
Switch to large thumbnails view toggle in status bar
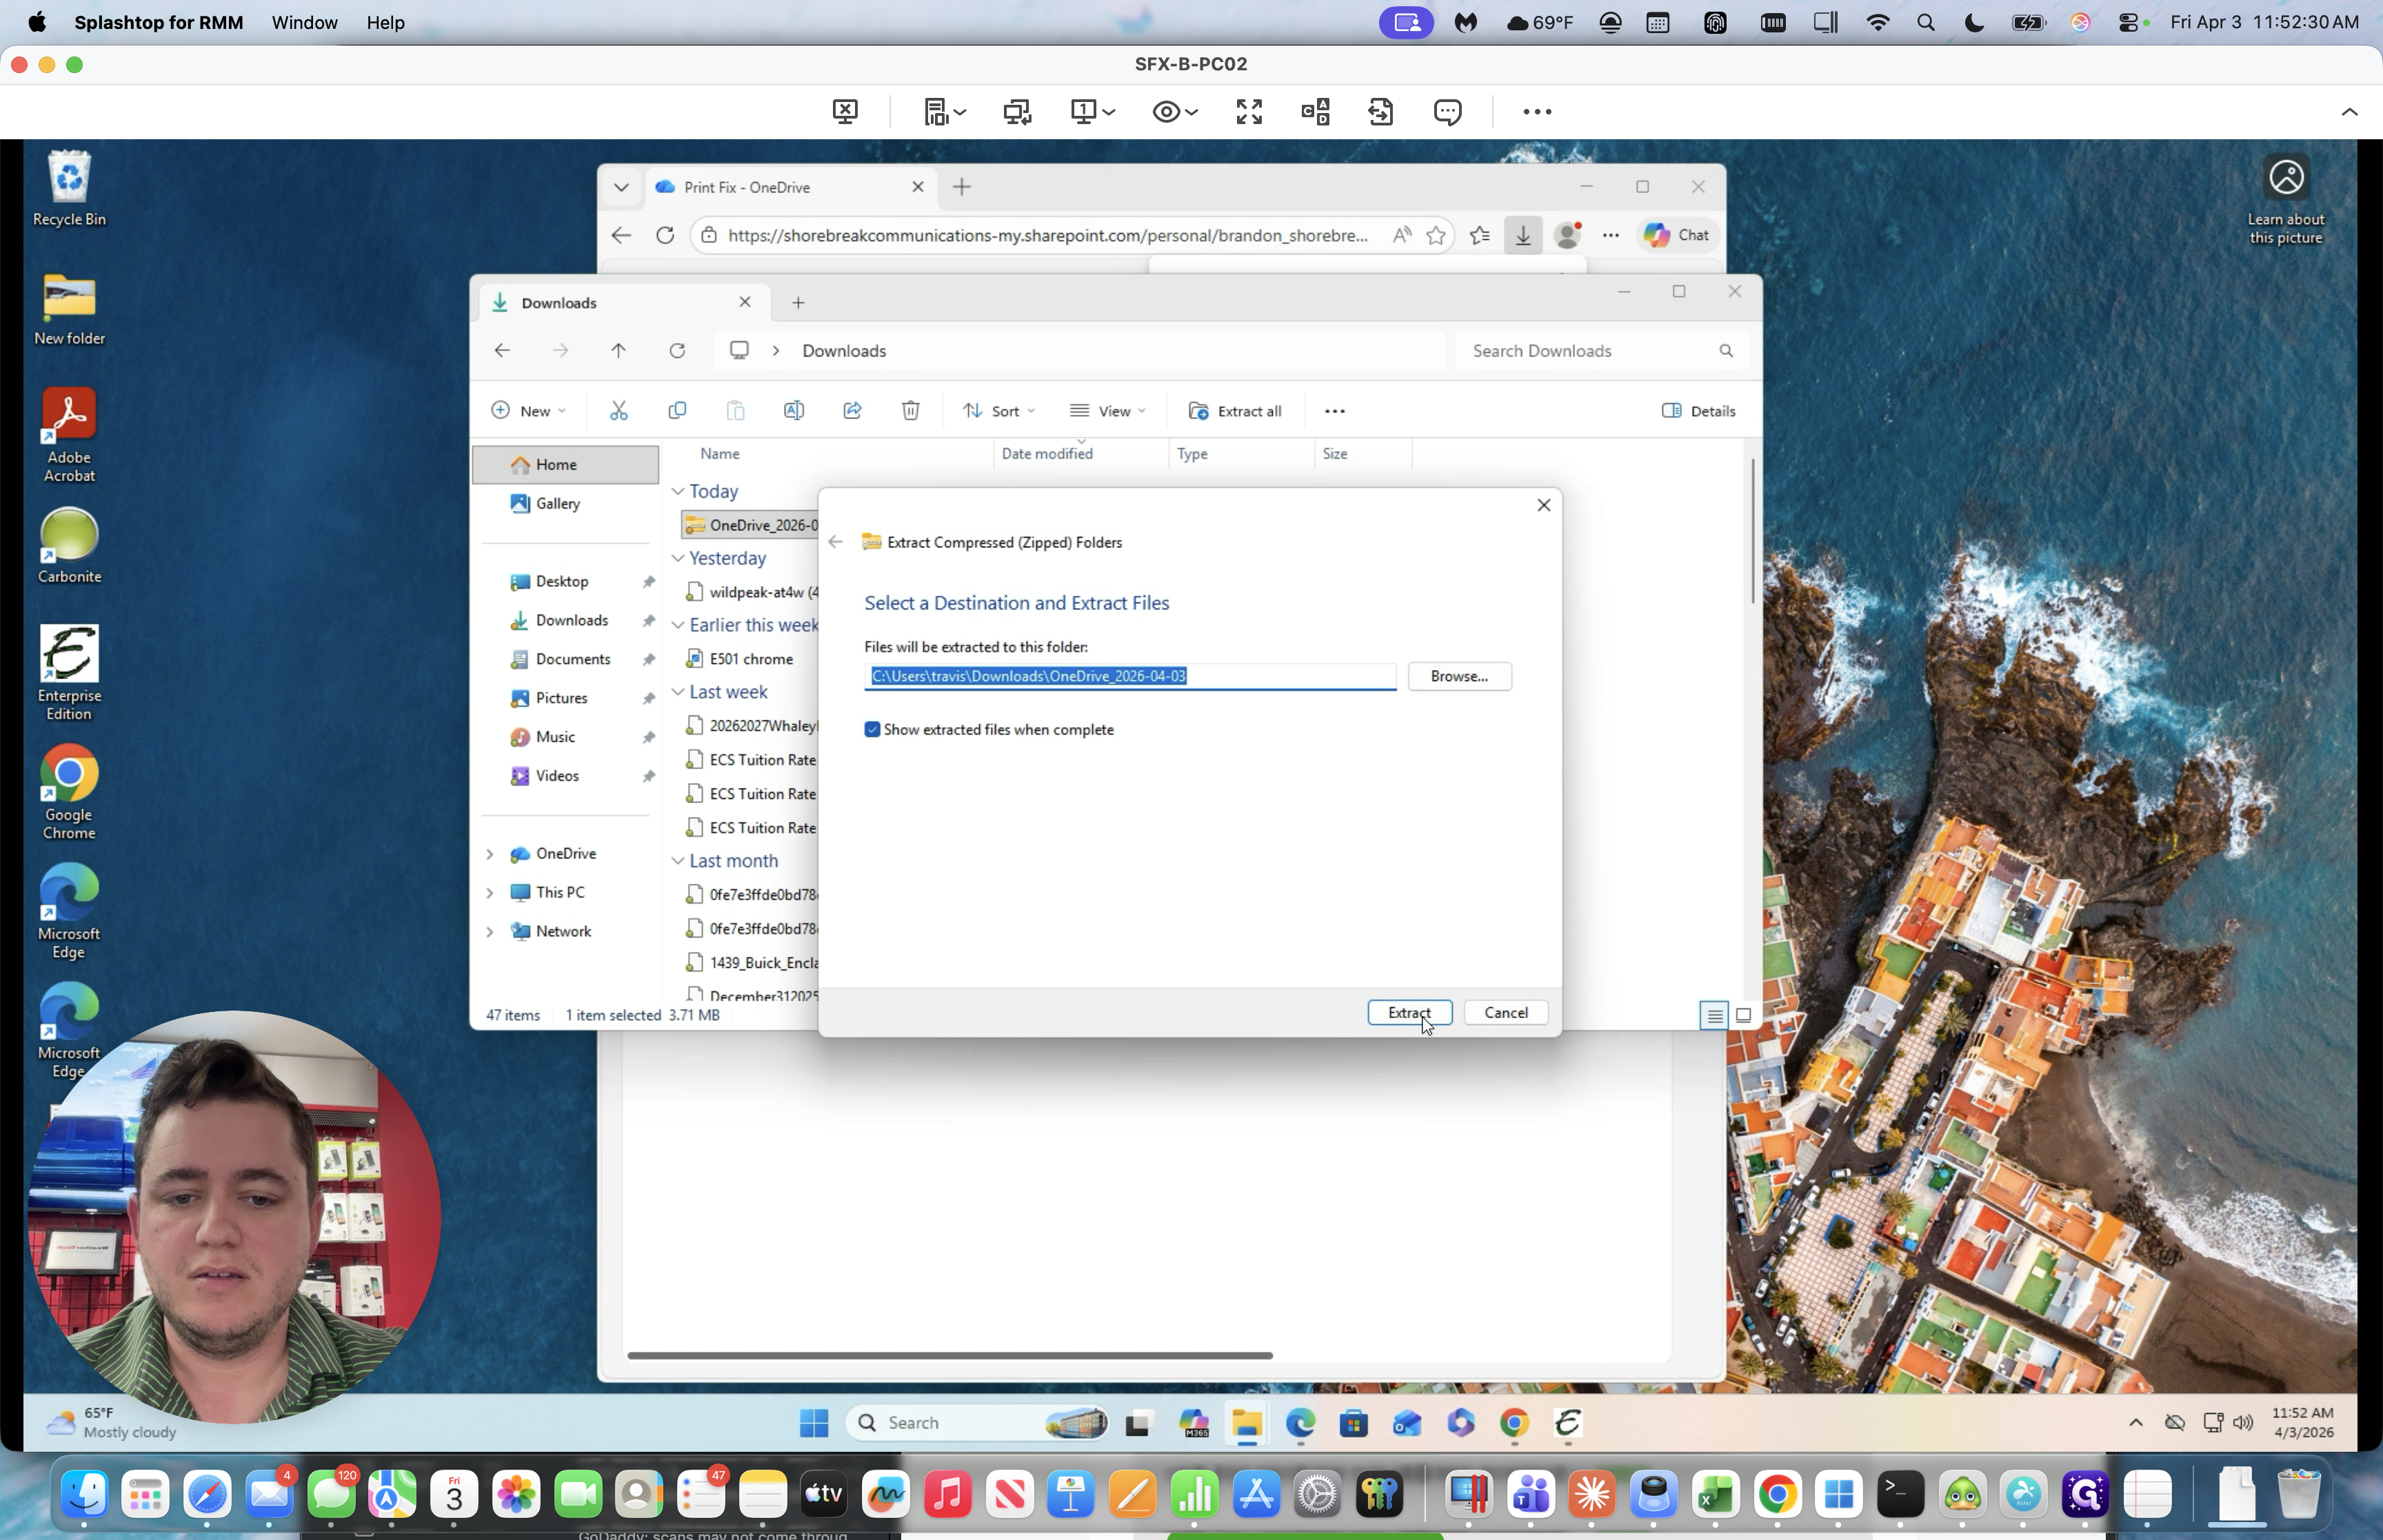[1743, 1015]
